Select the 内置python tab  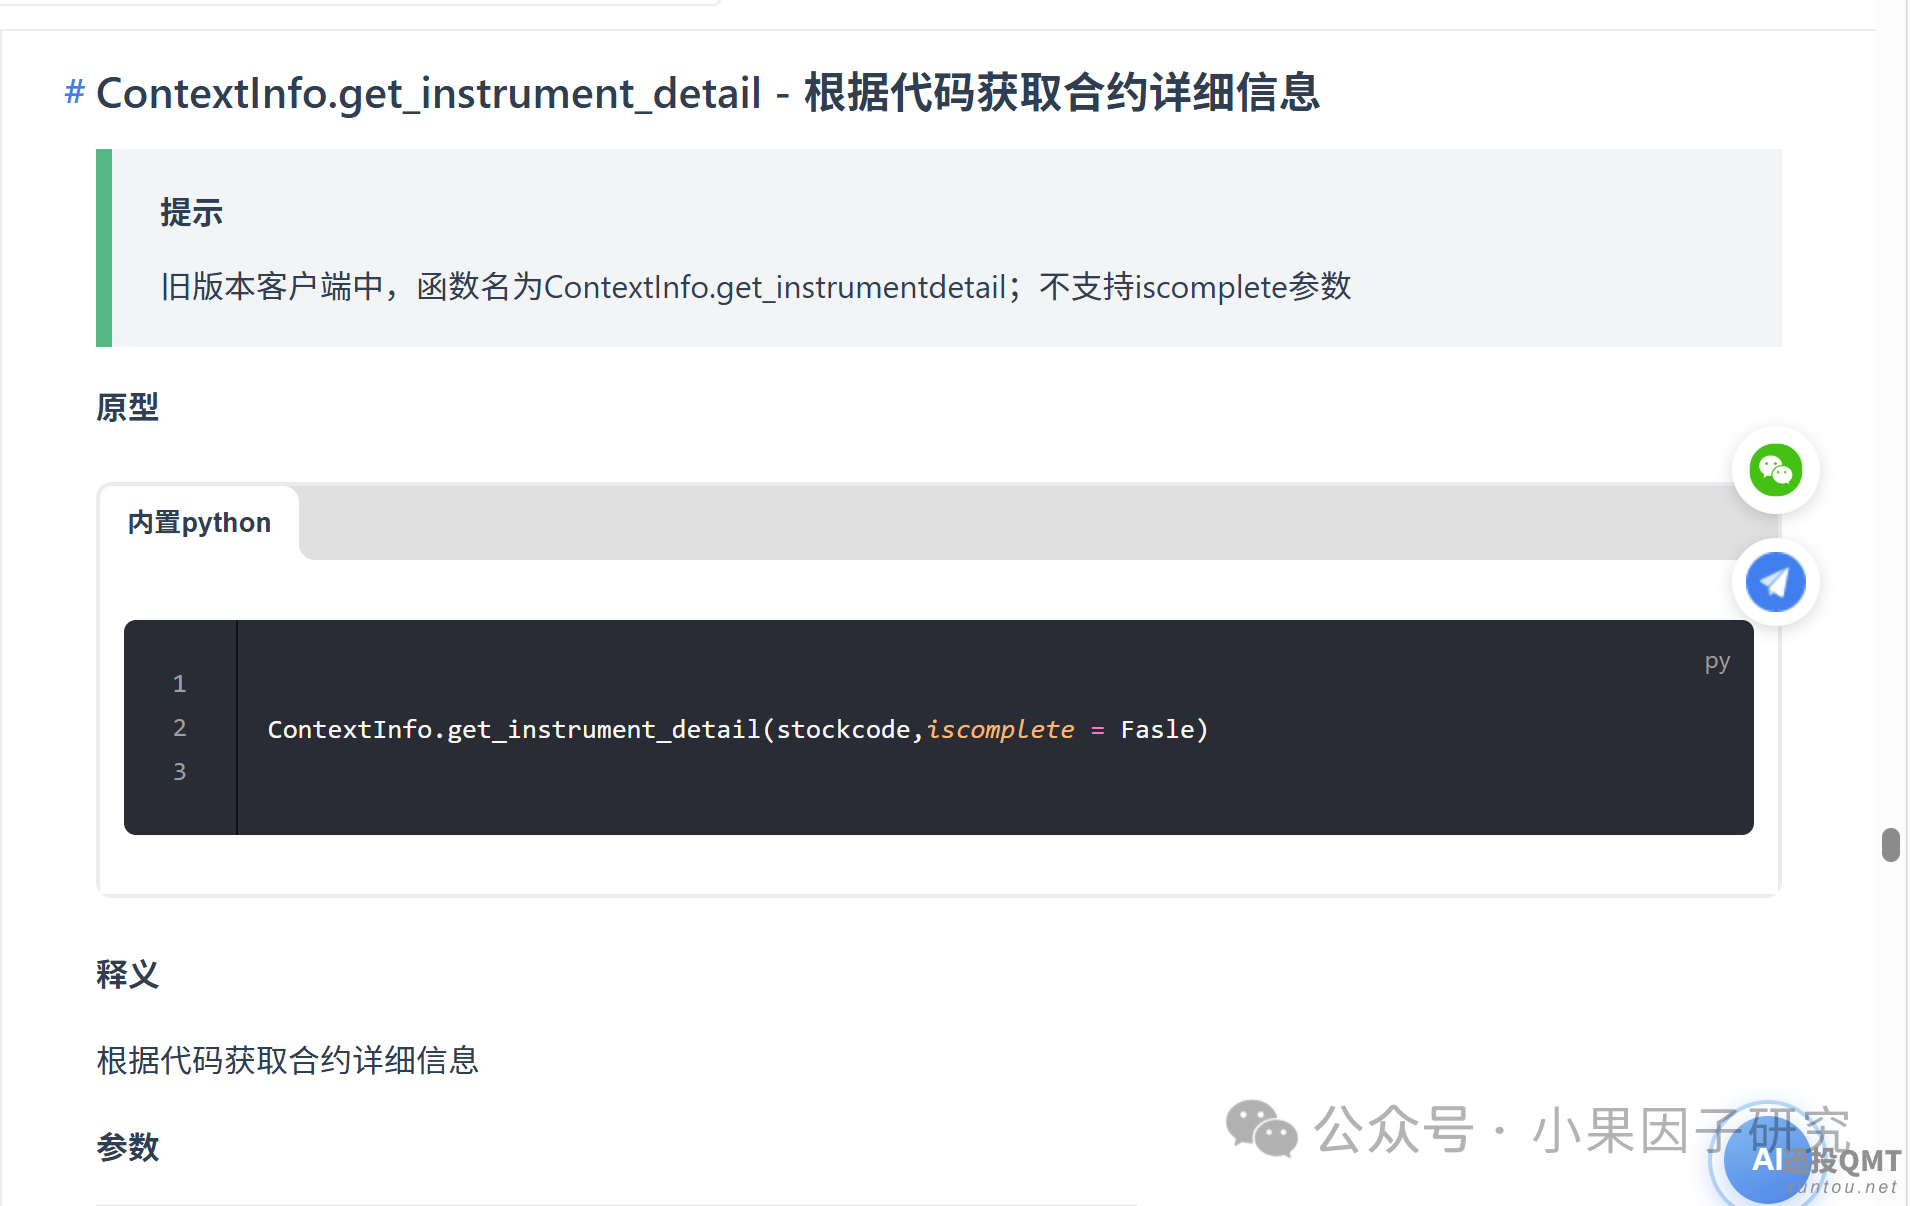(x=199, y=523)
